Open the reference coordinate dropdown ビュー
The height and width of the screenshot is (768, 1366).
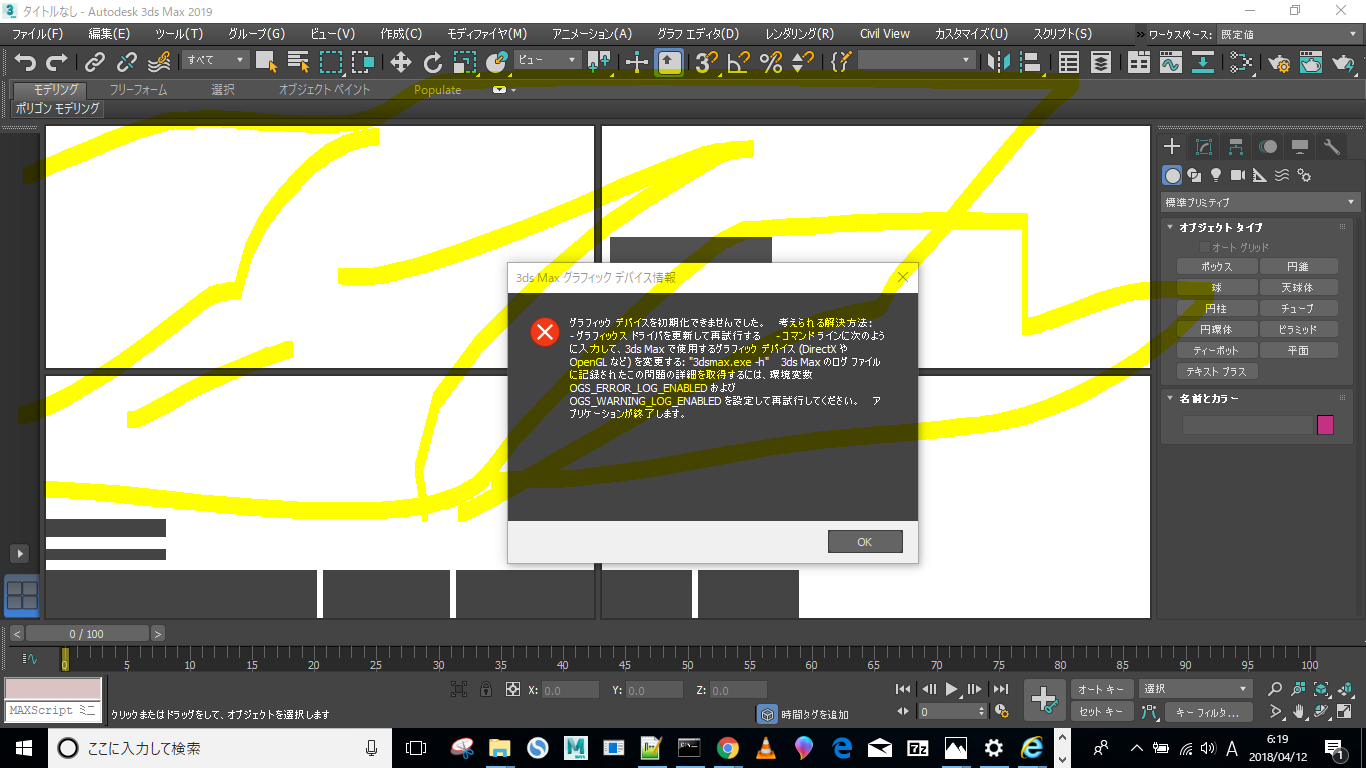[x=548, y=61]
